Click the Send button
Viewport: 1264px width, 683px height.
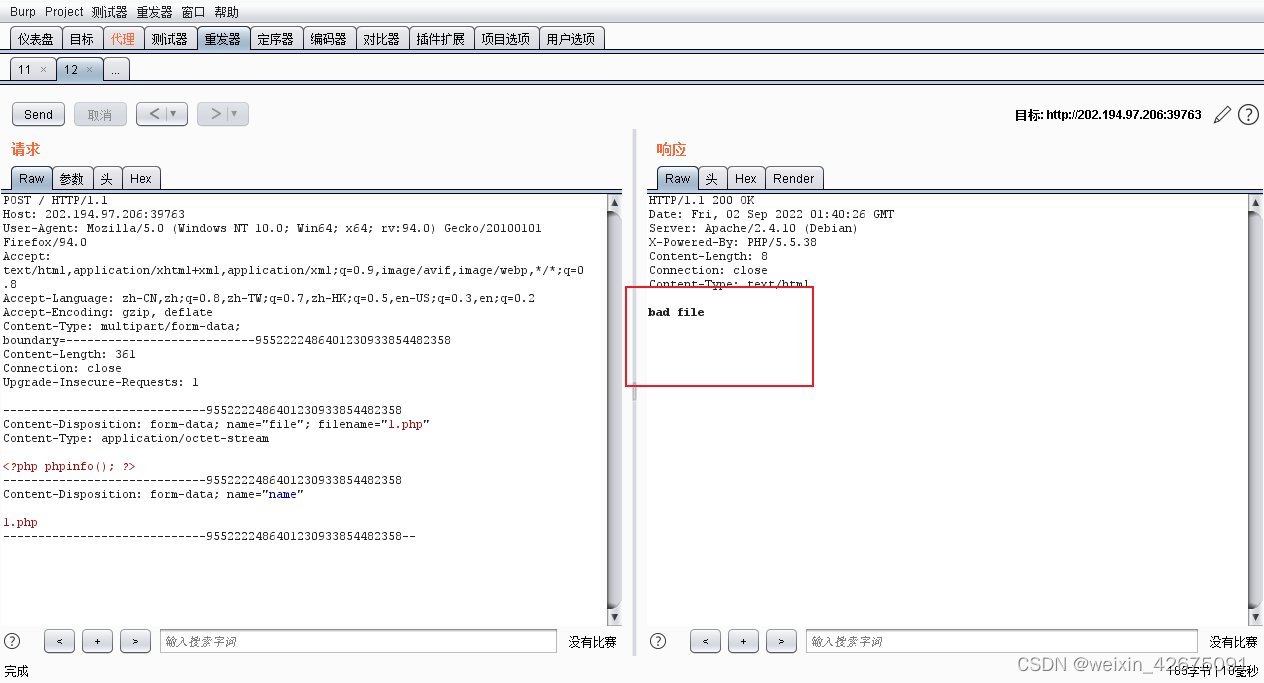[38, 114]
